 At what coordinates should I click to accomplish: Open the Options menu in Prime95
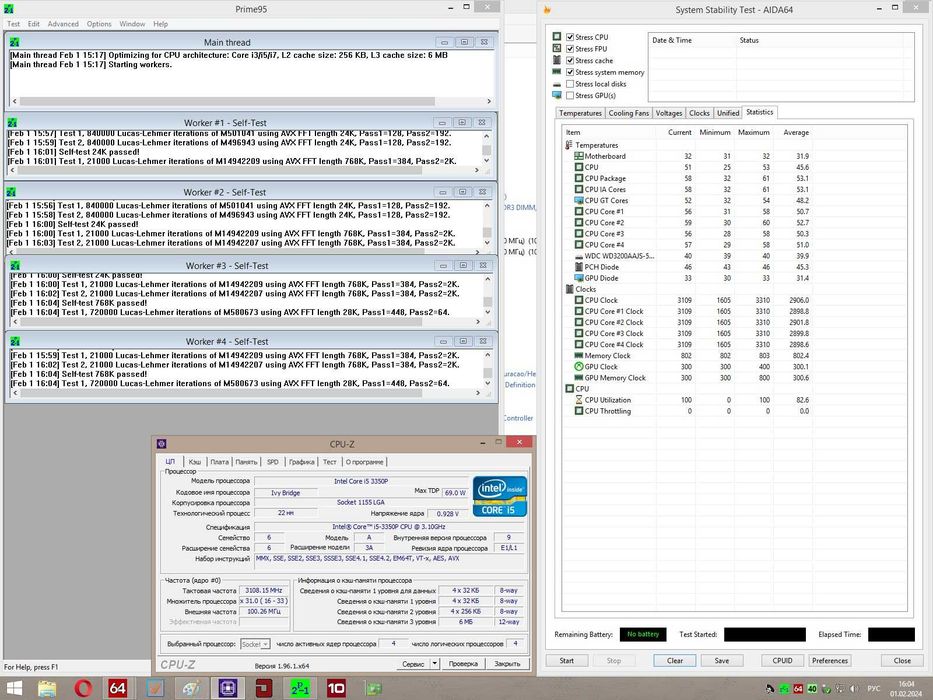(x=99, y=24)
